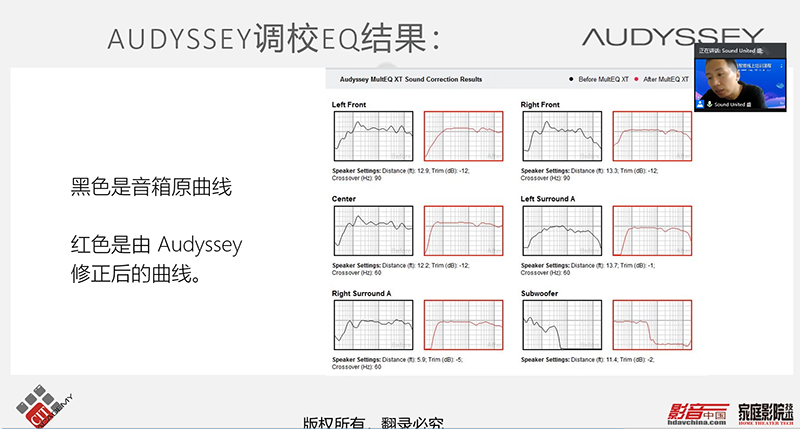Click the 'Sound United' name tag on webcam
The image size is (800, 429).
pos(733,104)
